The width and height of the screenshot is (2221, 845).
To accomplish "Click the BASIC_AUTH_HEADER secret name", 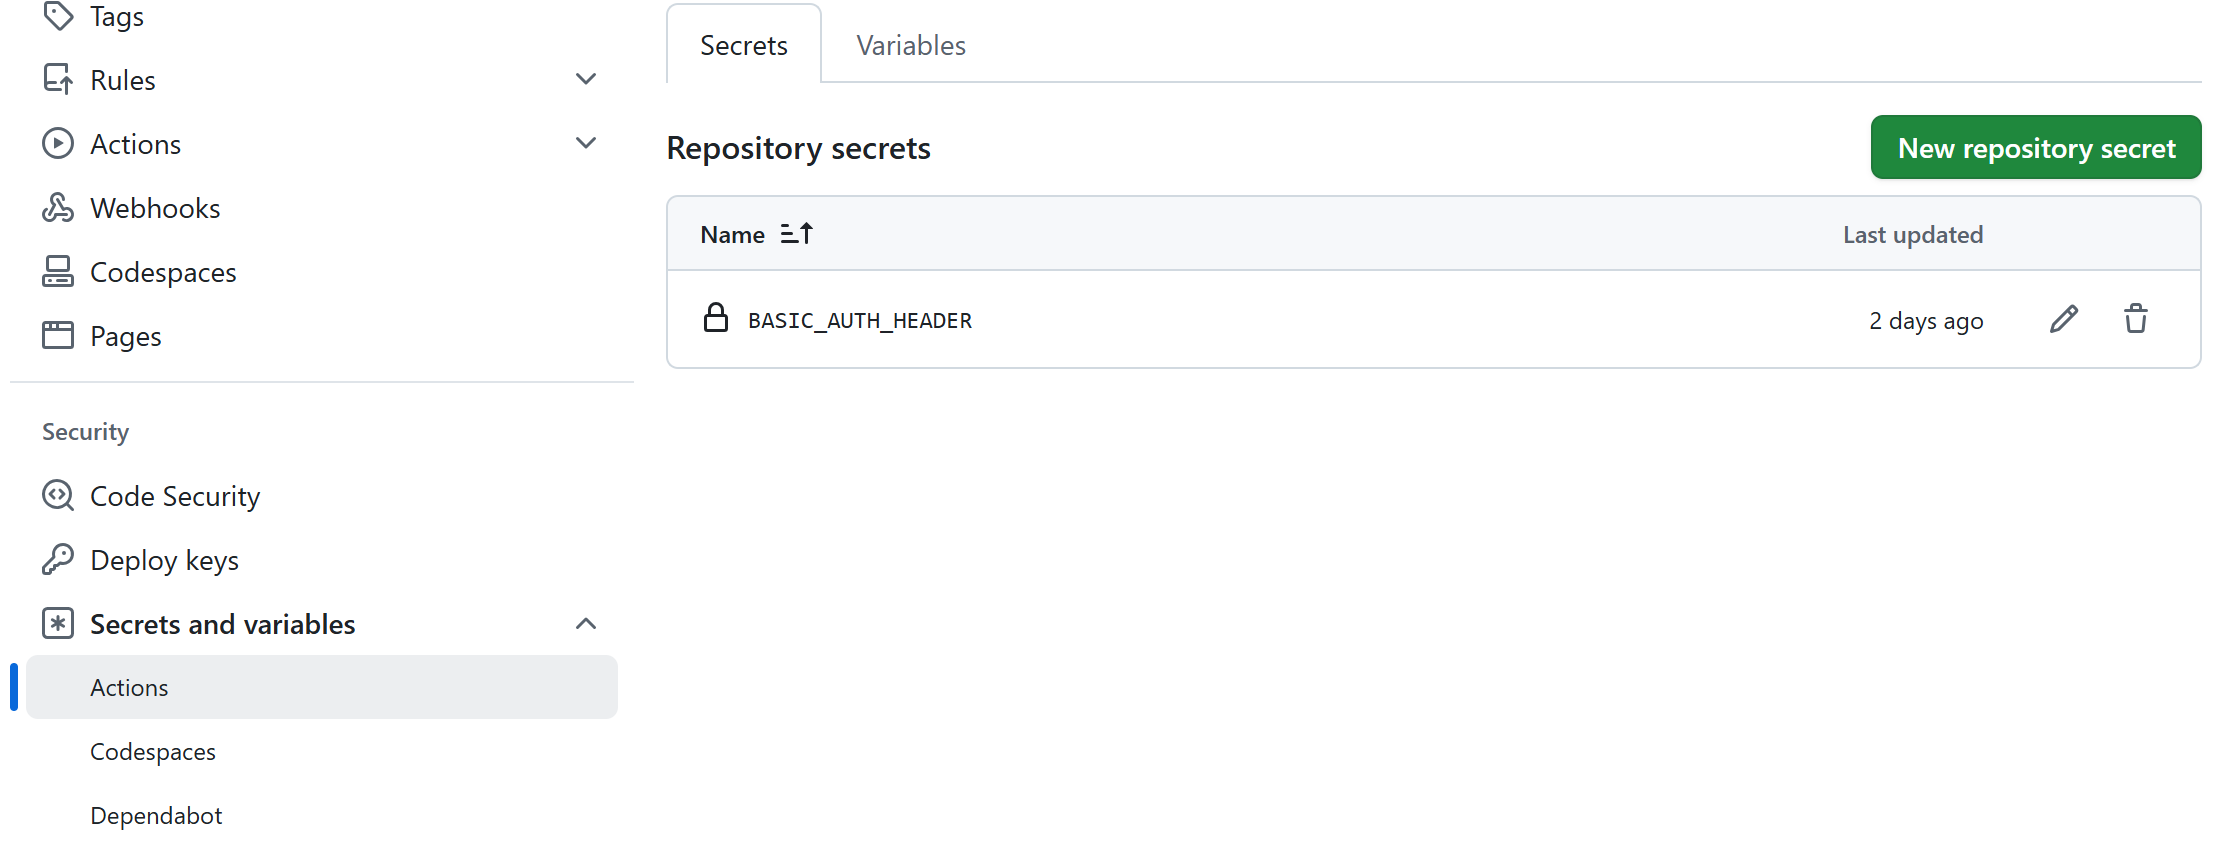I will [860, 320].
